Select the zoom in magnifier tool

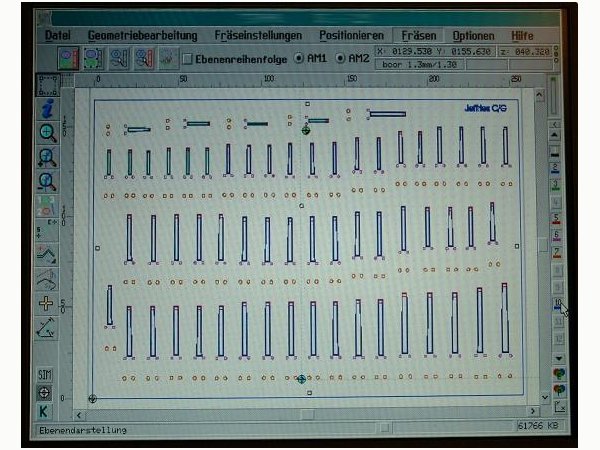click(x=47, y=132)
